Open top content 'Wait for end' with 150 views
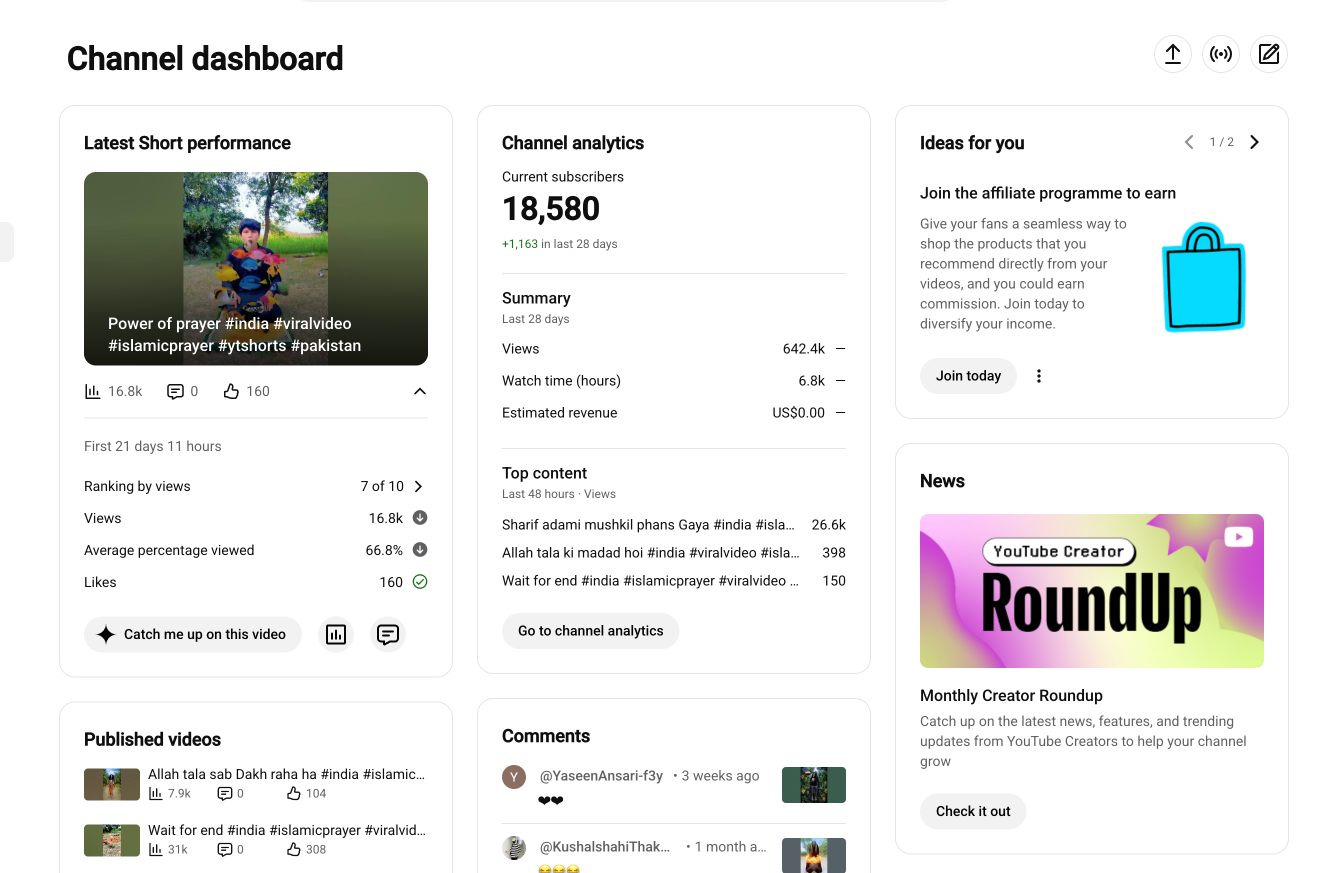1339x873 pixels. [x=651, y=580]
